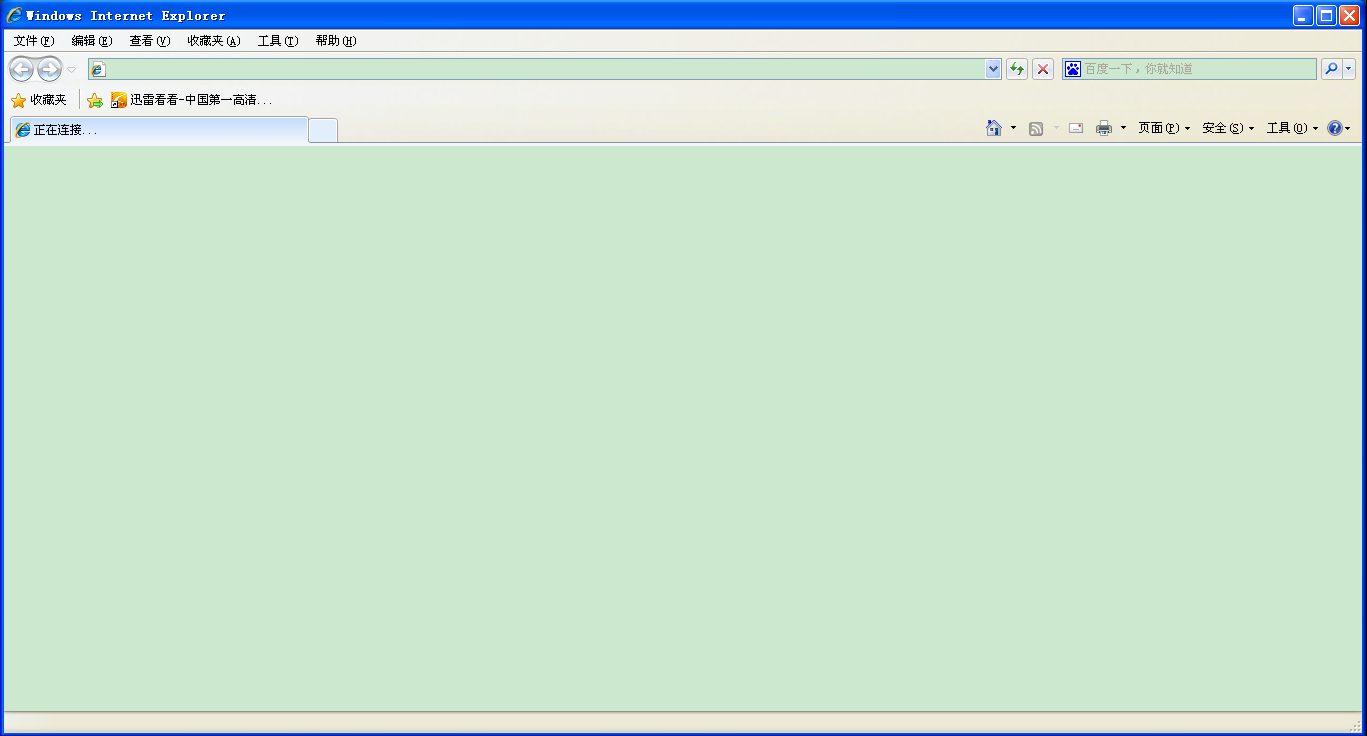Image resolution: width=1367 pixels, height=736 pixels.
Task: Maximize the Internet Explorer window
Action: point(1326,15)
